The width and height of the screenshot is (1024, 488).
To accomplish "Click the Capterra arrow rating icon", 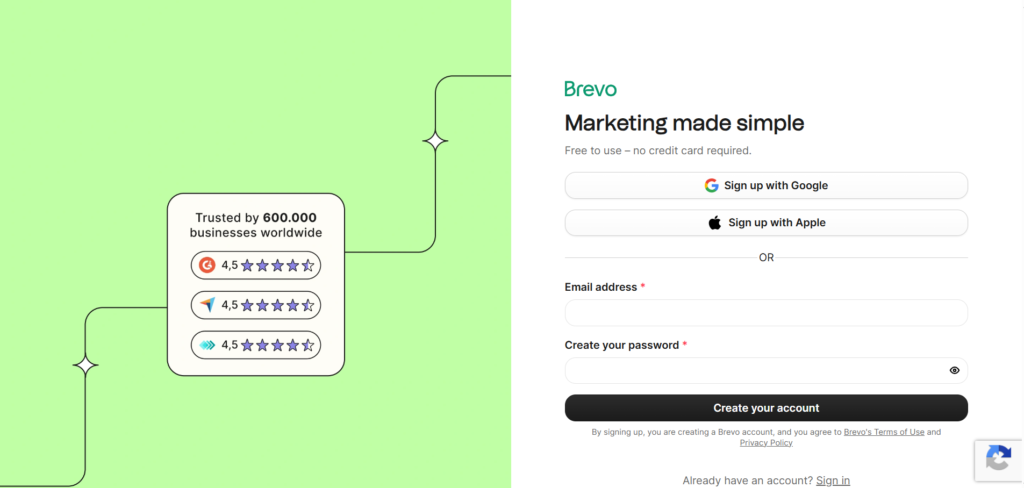I will pos(207,305).
